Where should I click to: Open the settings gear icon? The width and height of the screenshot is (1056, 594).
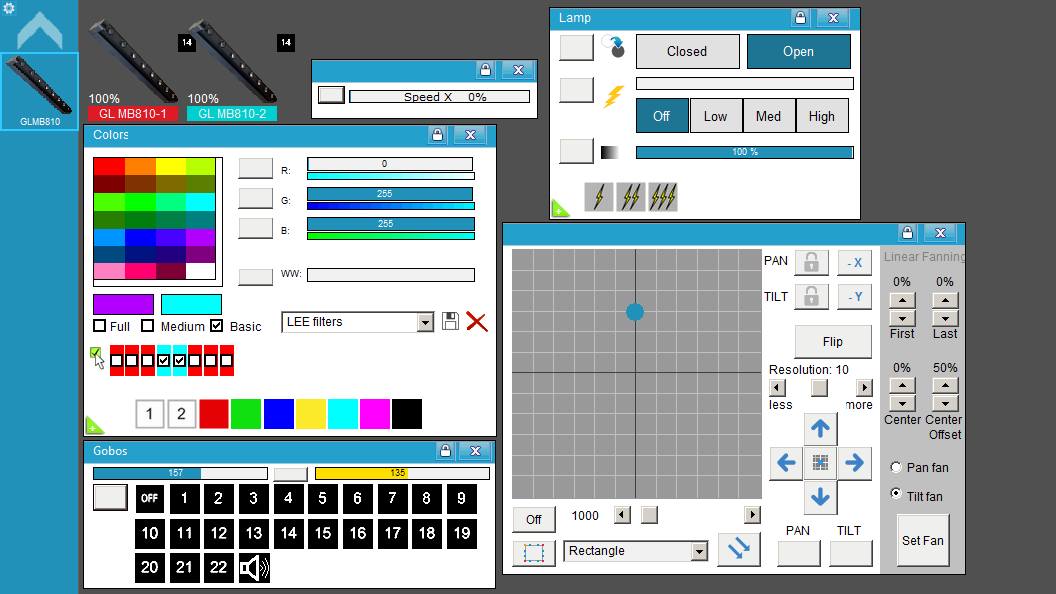pos(9,7)
